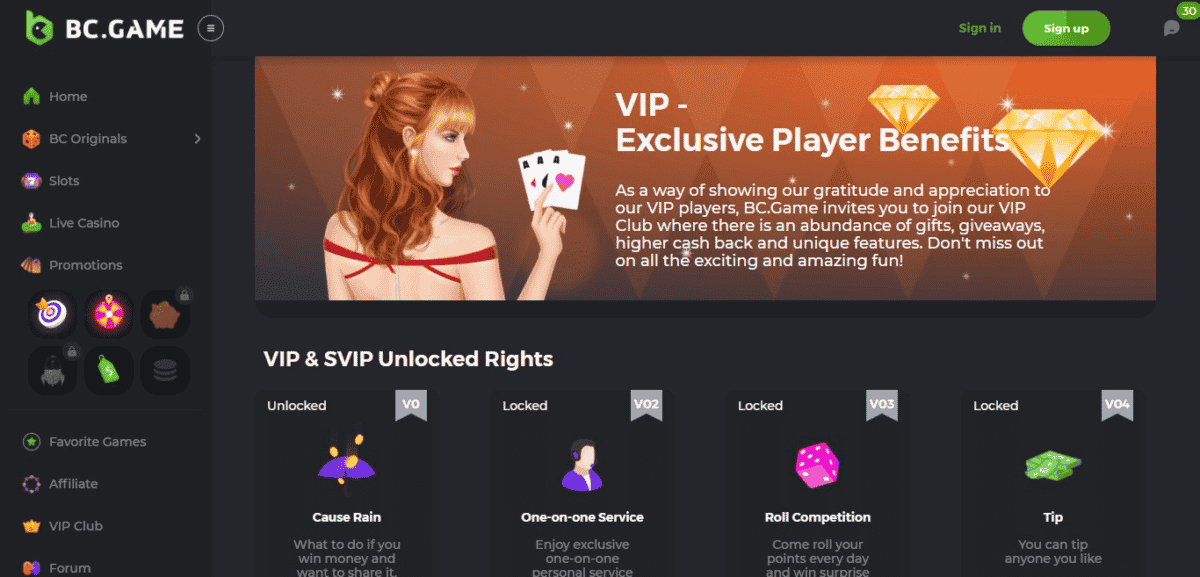Open the lucky spin wheel icon
The height and width of the screenshot is (577, 1200).
tap(108, 313)
